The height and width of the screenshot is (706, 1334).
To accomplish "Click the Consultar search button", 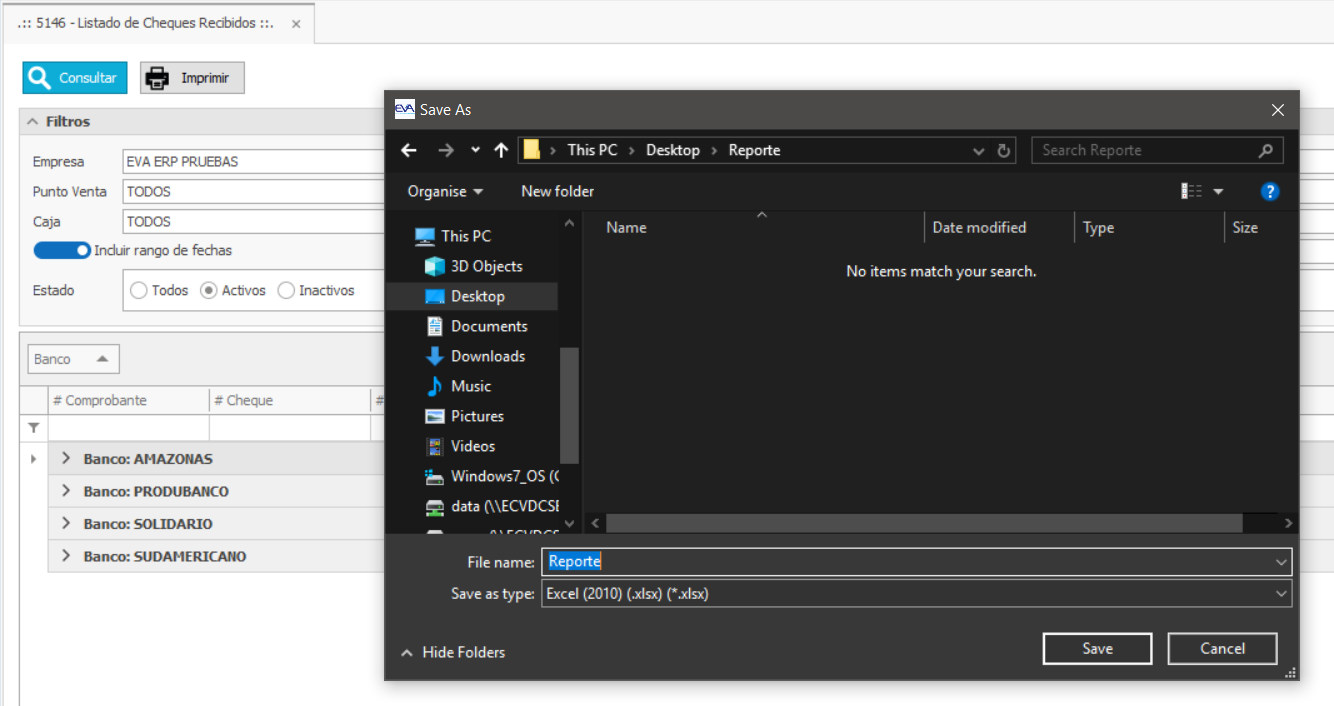I will click(75, 78).
